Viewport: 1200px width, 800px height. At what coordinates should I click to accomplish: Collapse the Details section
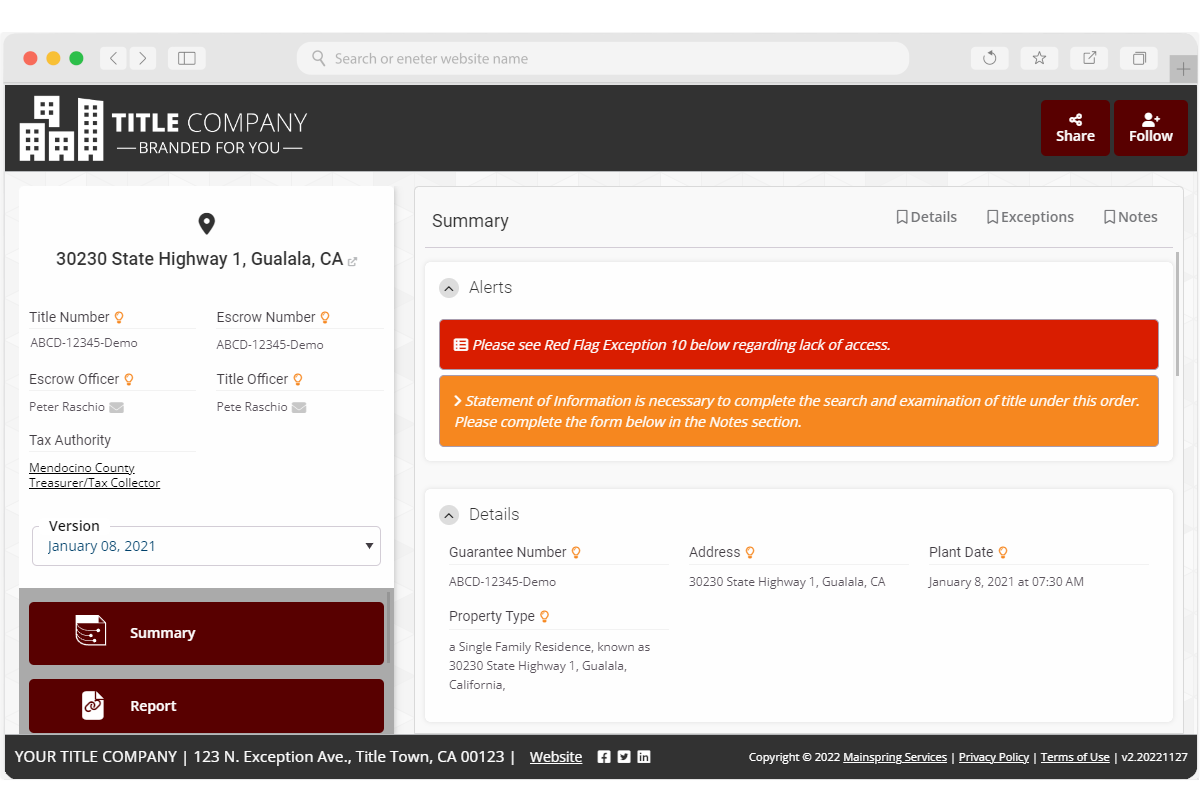click(x=449, y=515)
